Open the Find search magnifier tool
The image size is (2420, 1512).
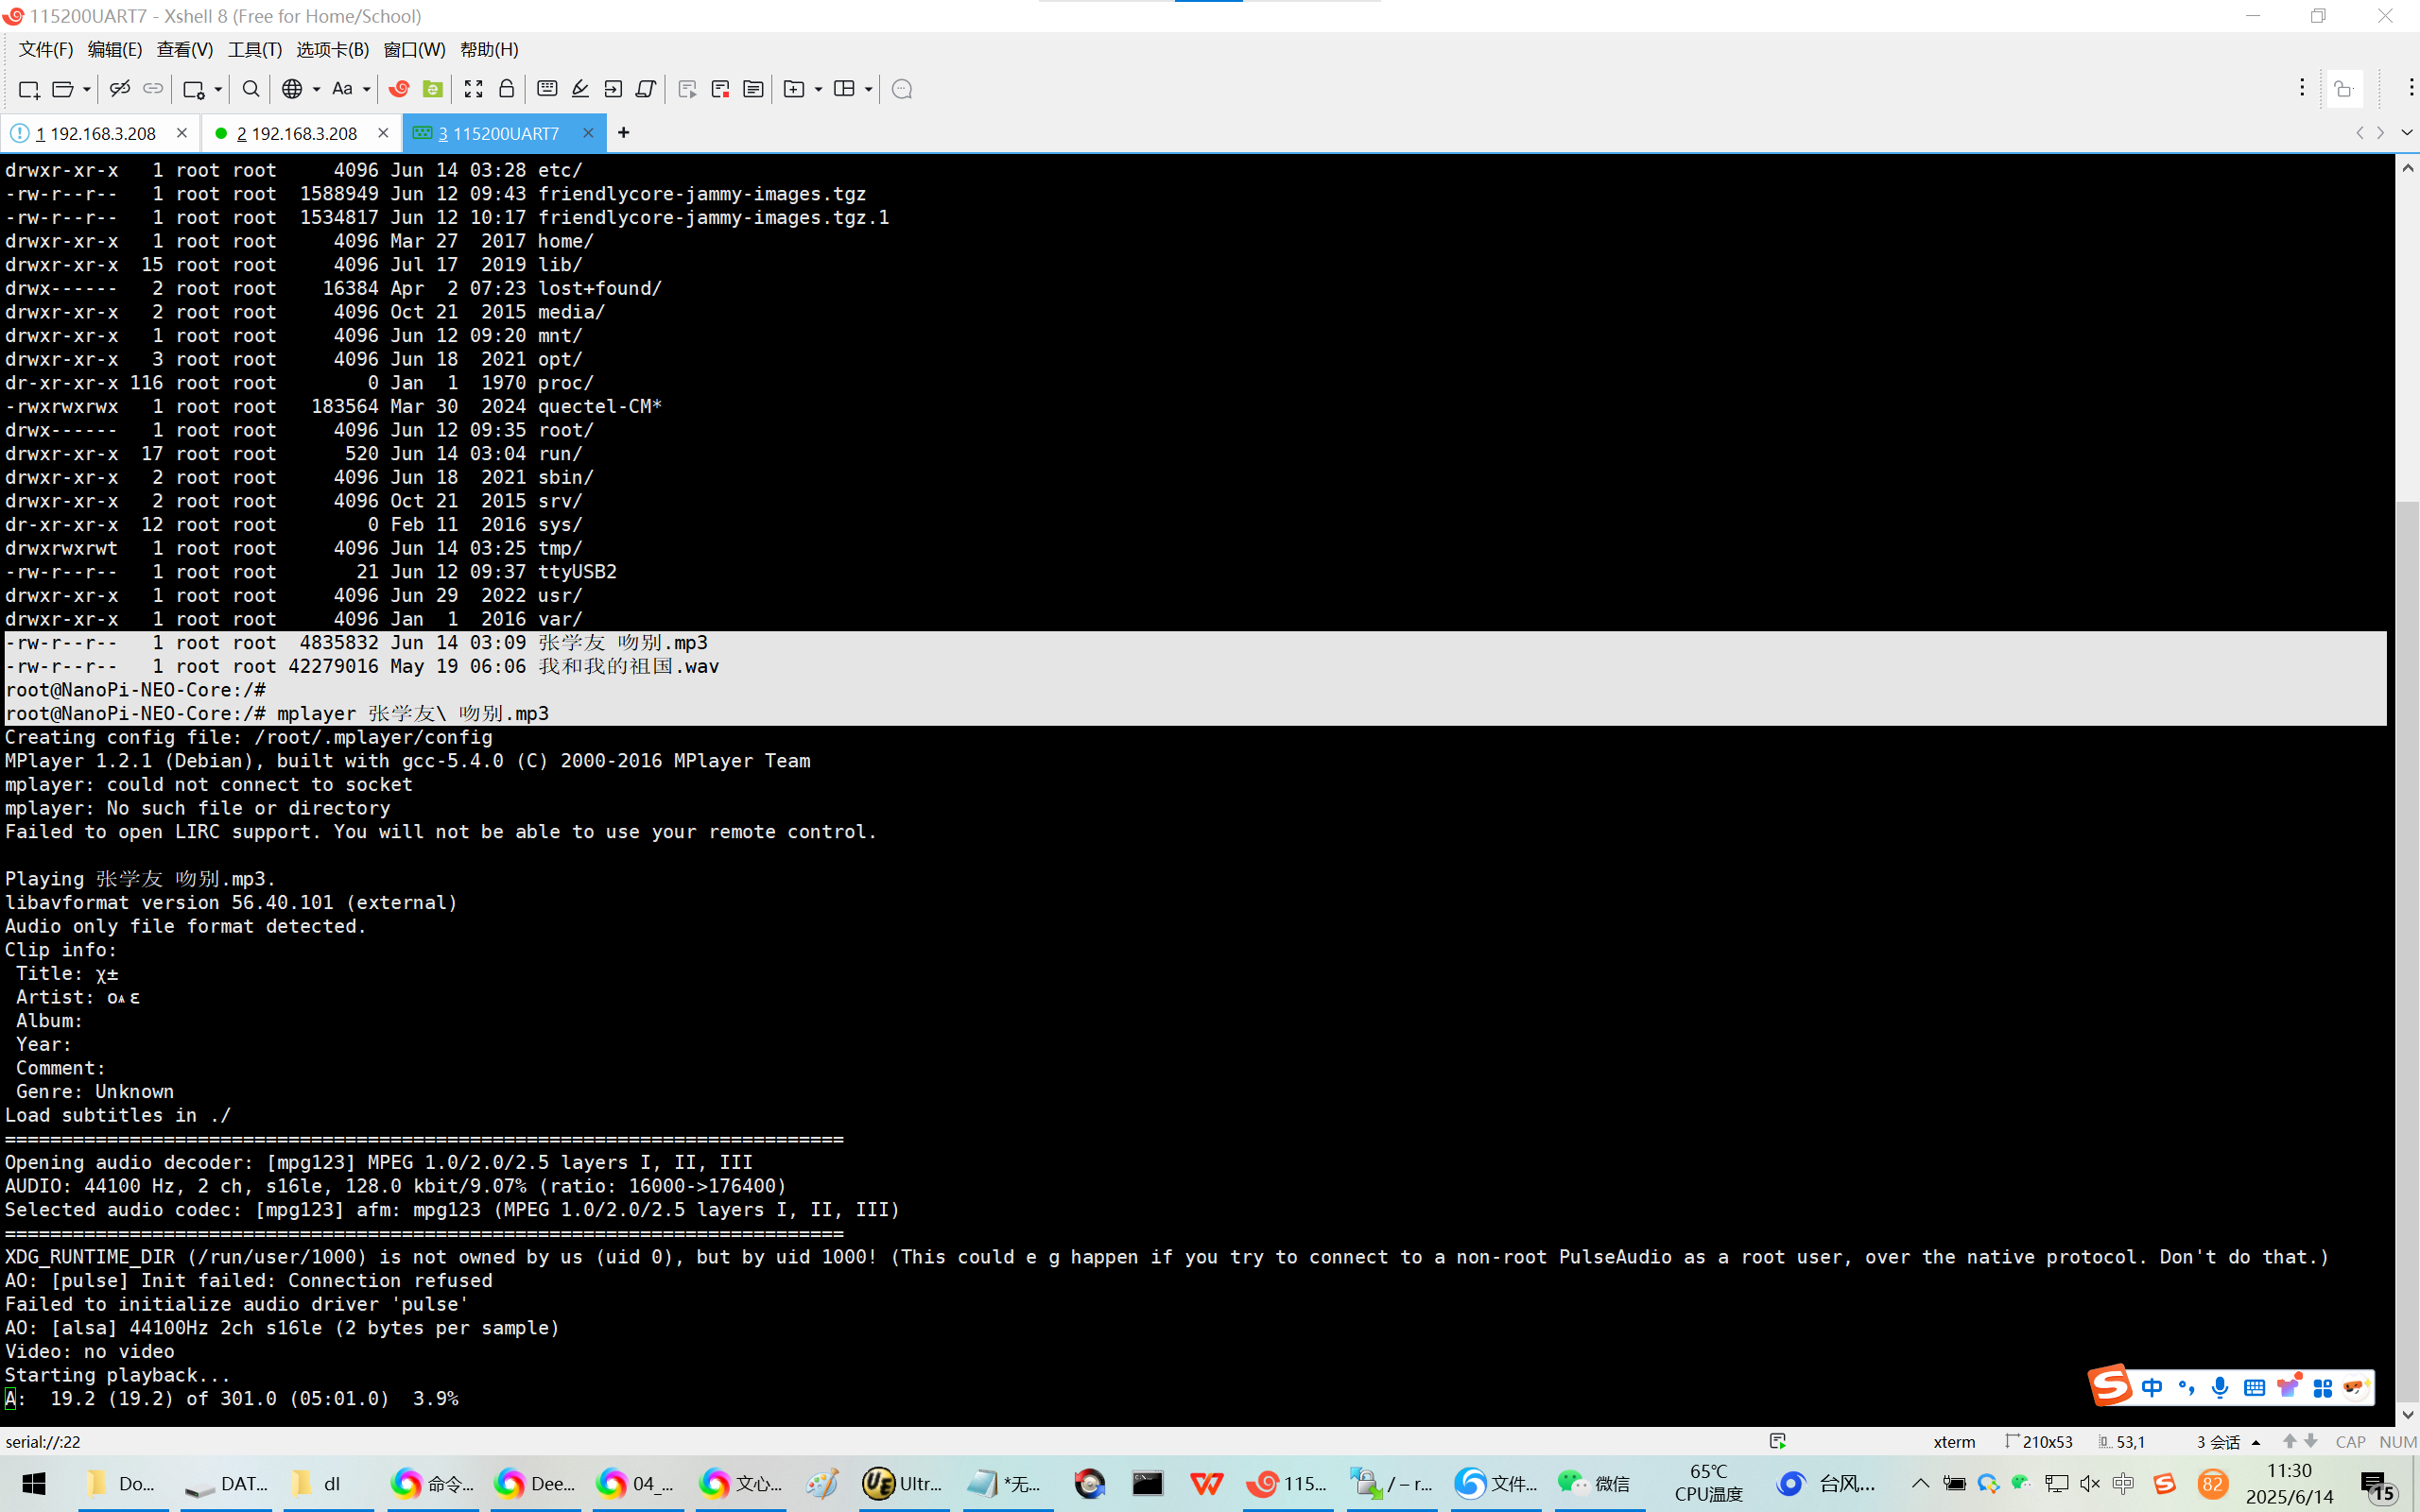(x=251, y=89)
